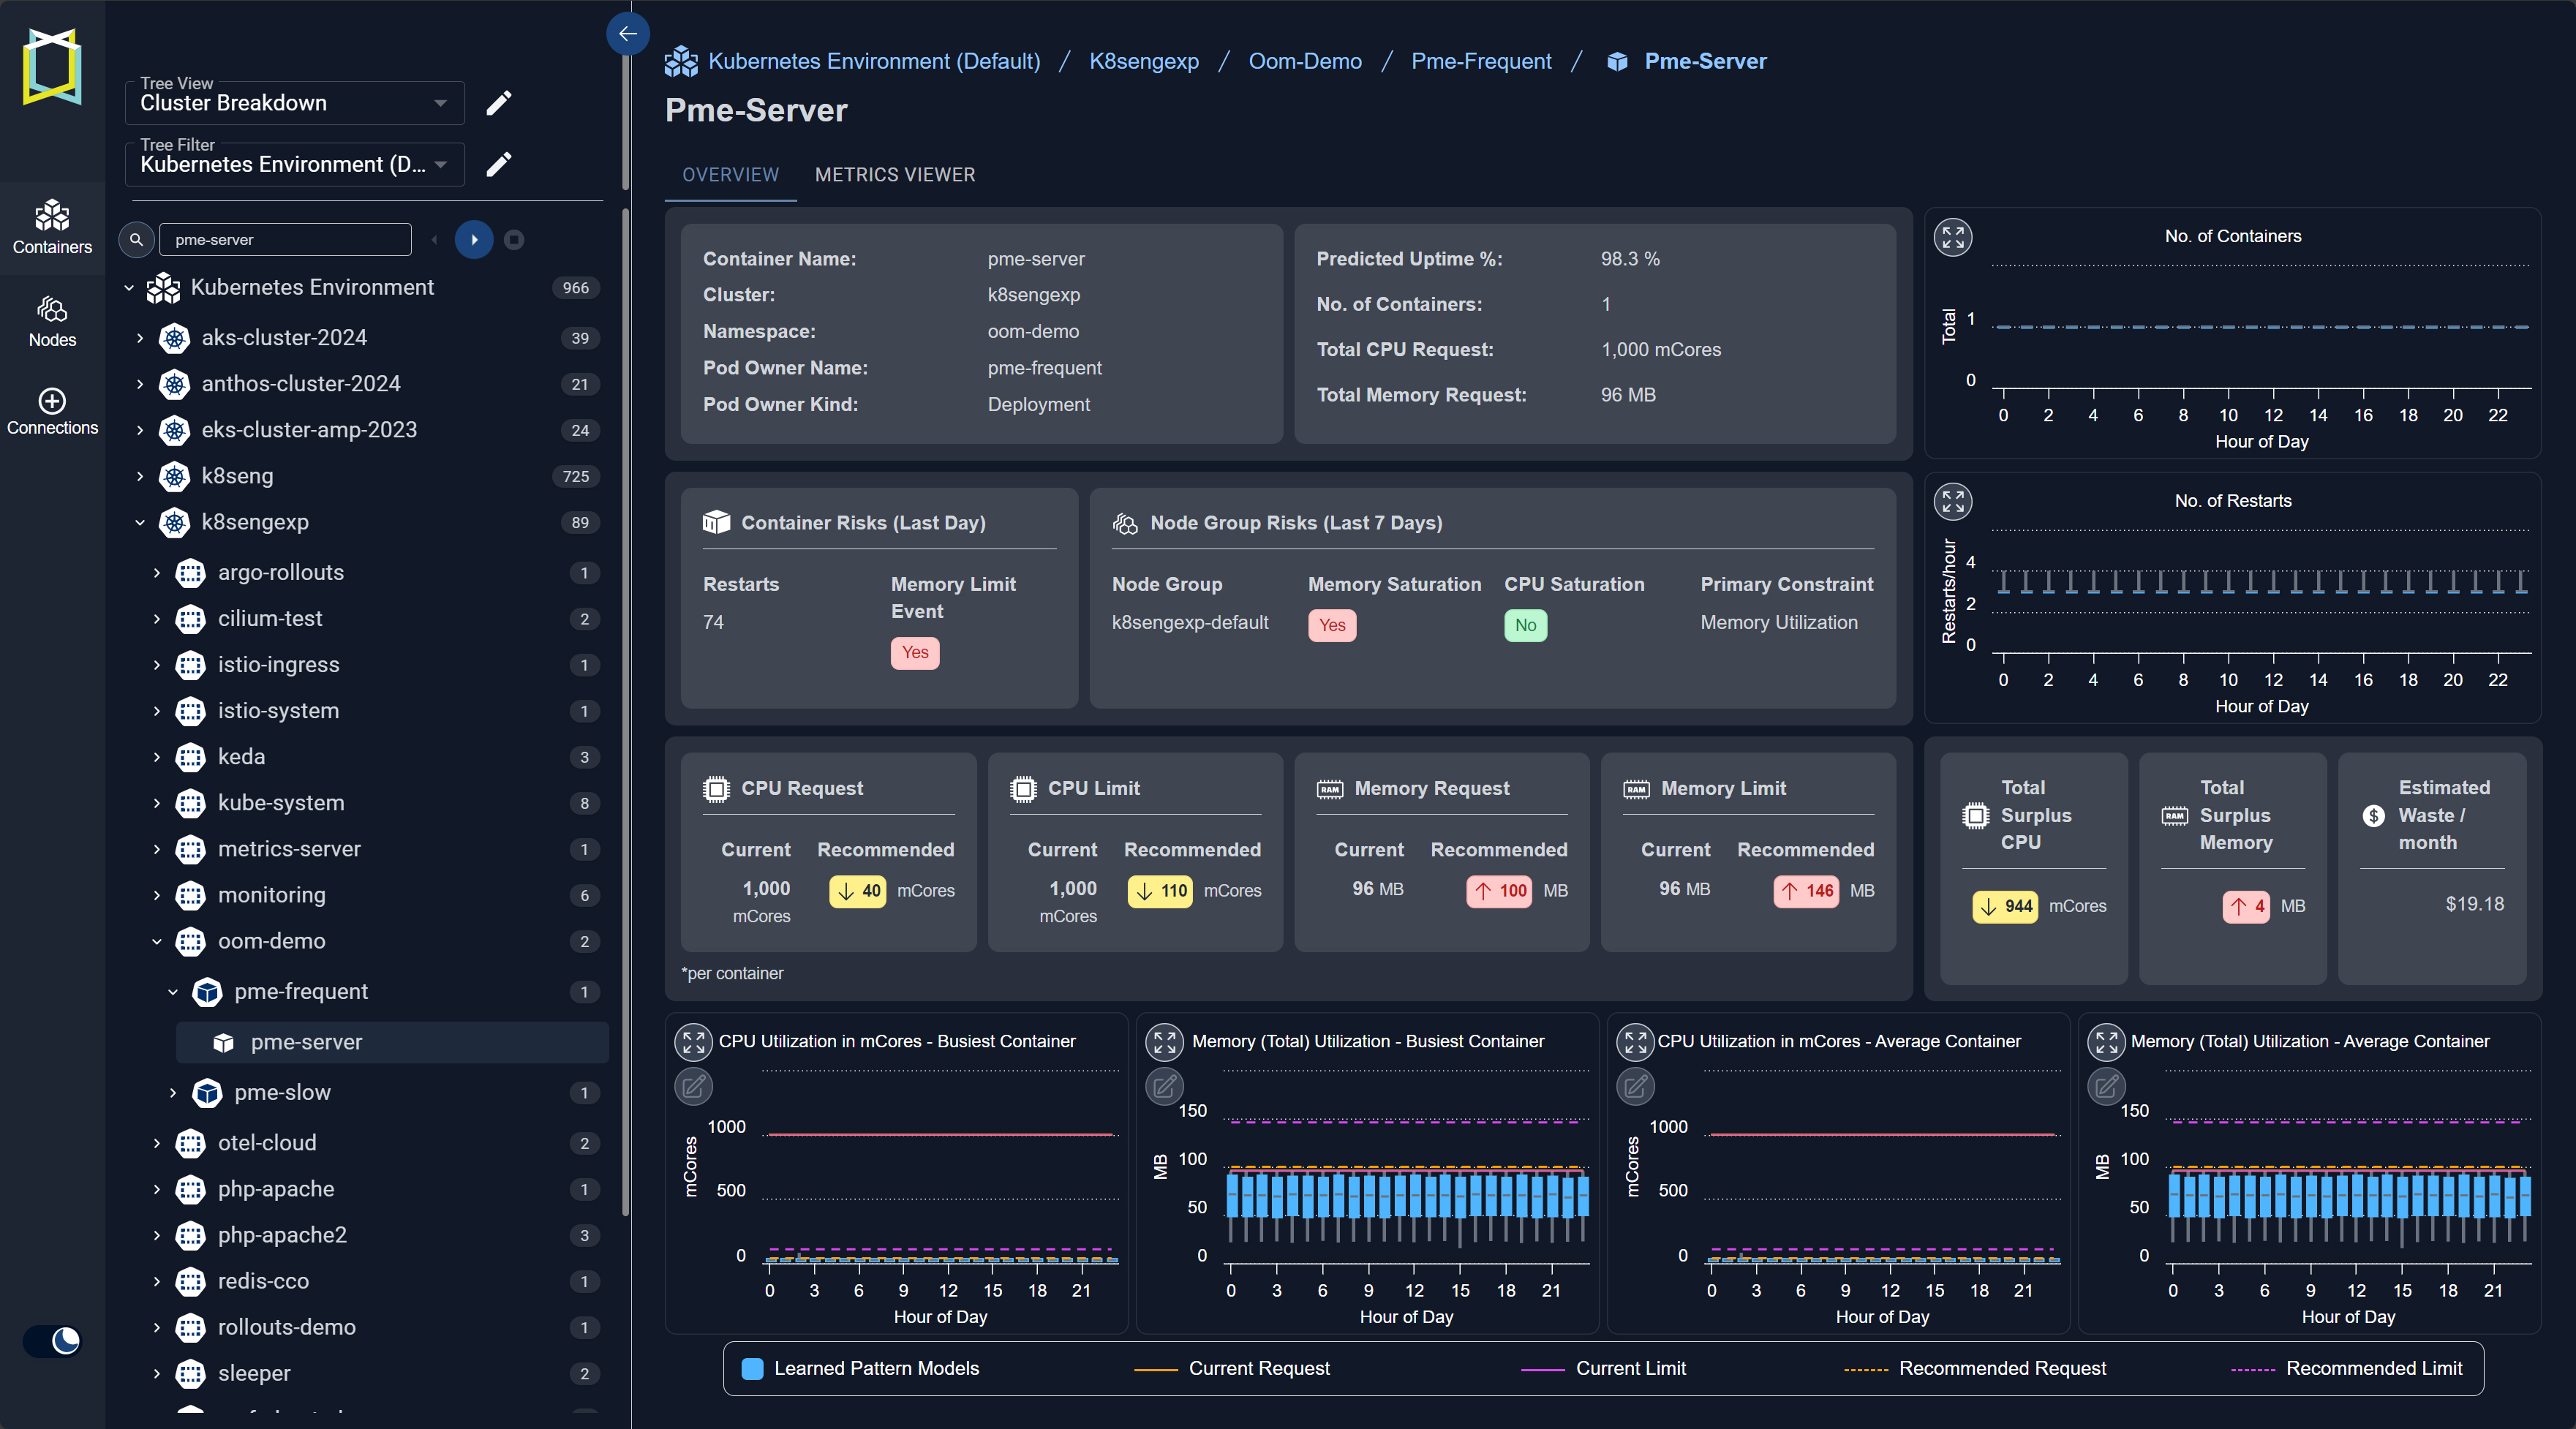
Task: Select the Overview tab
Action: point(730,175)
